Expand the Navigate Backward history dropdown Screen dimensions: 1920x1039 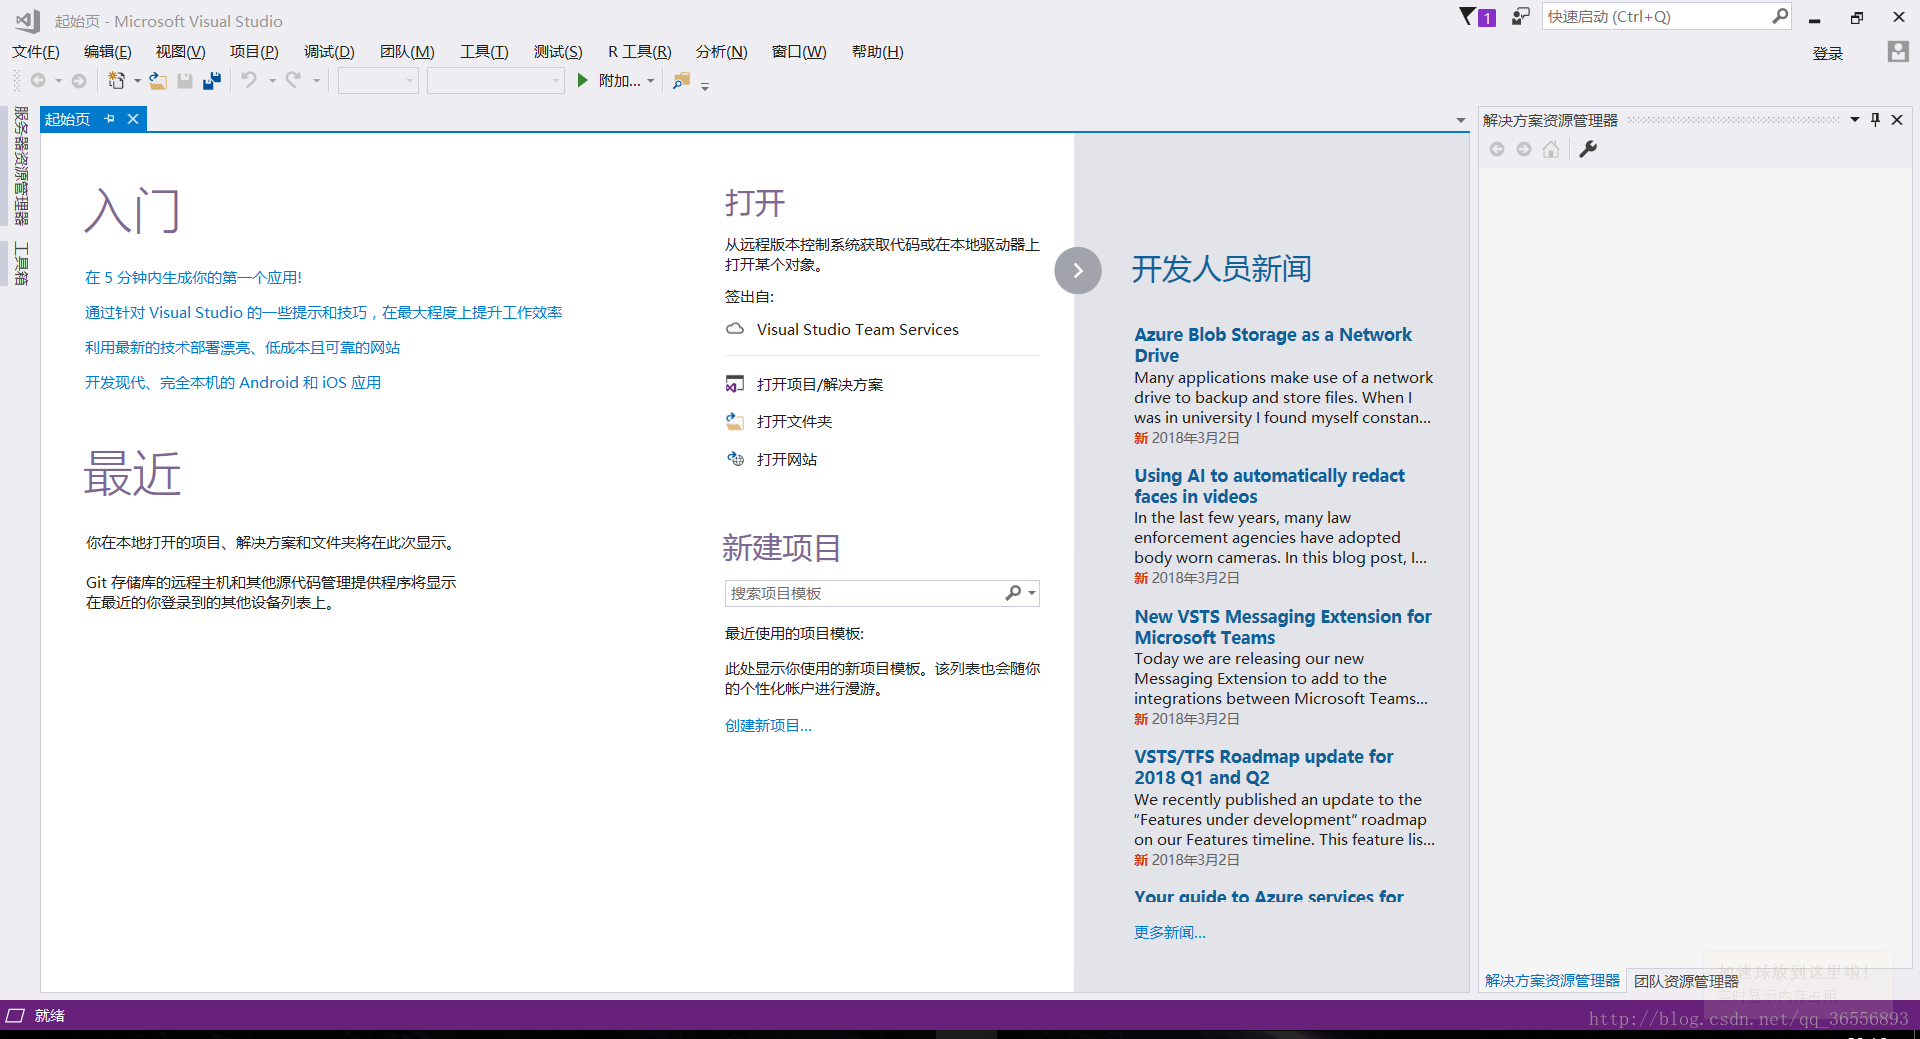(58, 81)
